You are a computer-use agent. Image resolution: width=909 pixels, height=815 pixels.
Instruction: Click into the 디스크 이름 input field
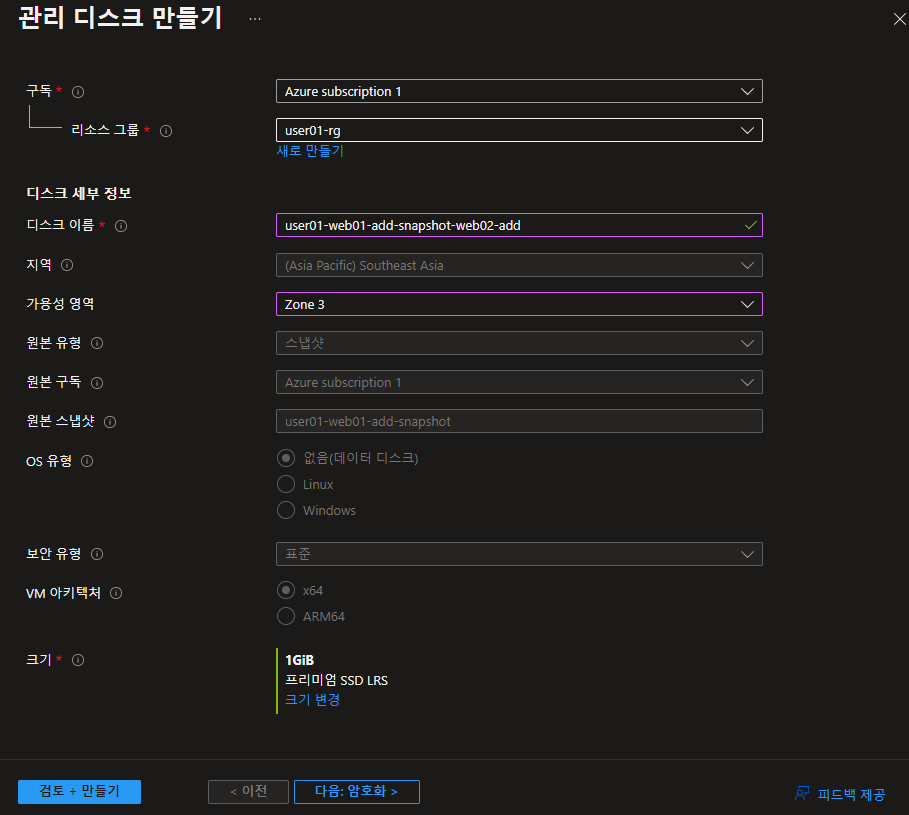pos(519,225)
